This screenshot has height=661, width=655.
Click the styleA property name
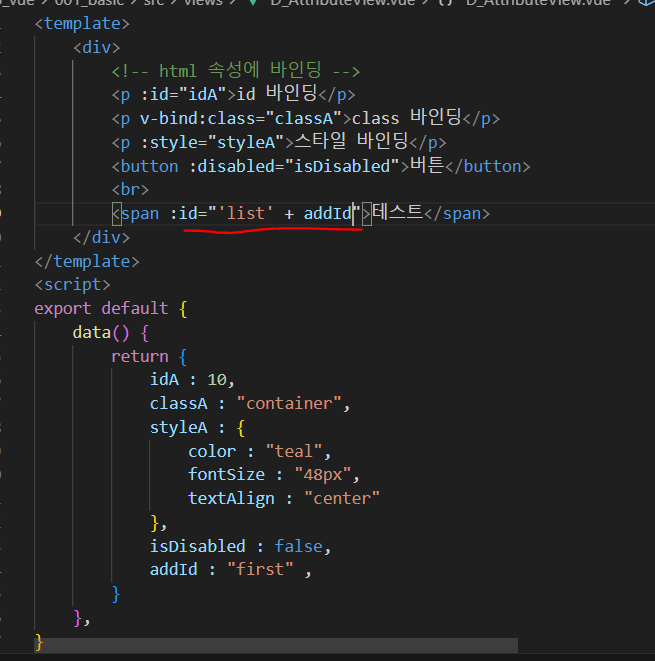pyautogui.click(x=178, y=427)
